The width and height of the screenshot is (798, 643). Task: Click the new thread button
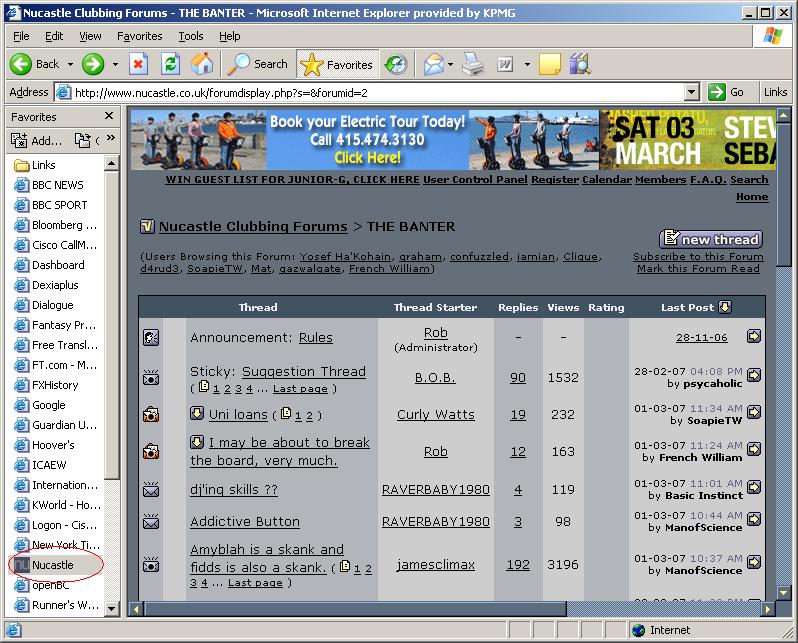[x=711, y=239]
